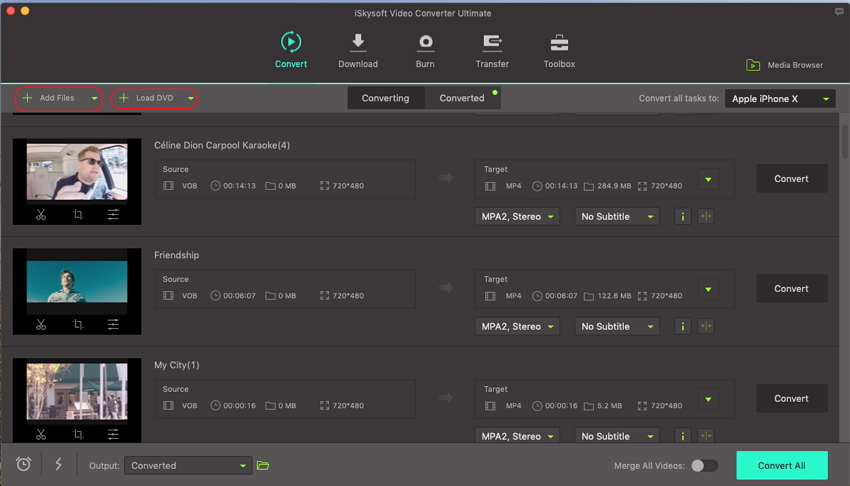Toggle Merge All Videos switch

pos(704,465)
